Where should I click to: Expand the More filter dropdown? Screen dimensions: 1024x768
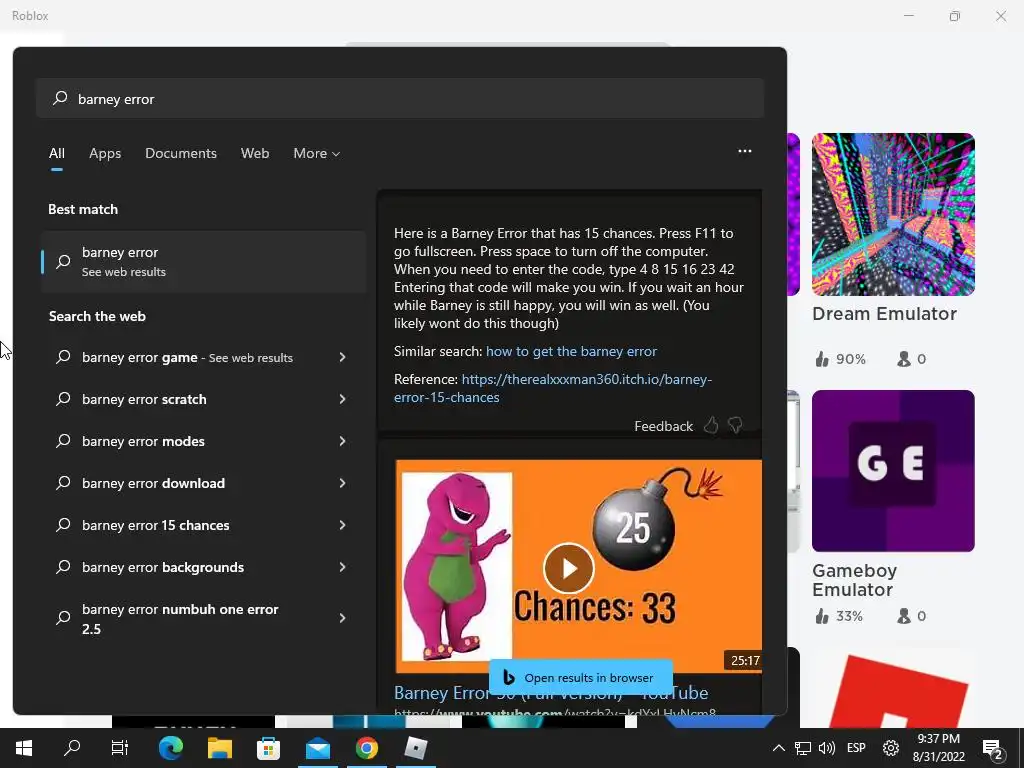tap(317, 153)
